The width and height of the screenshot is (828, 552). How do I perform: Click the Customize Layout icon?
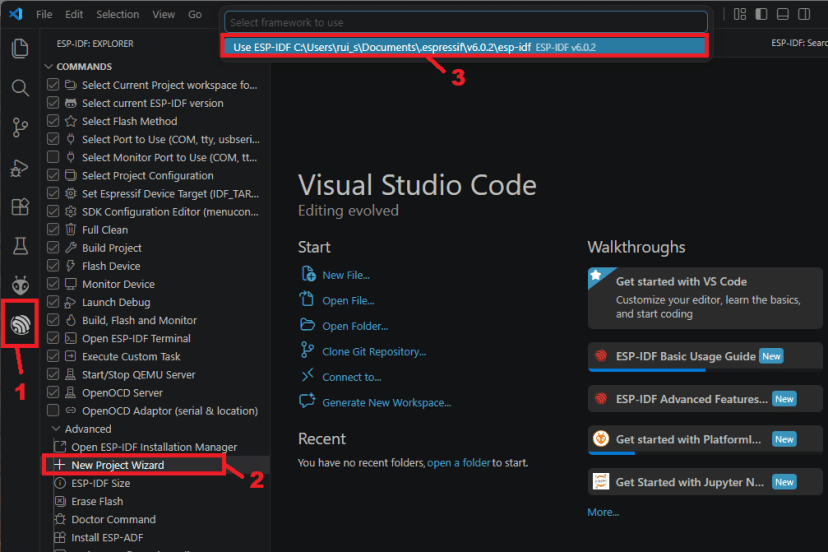[x=740, y=14]
